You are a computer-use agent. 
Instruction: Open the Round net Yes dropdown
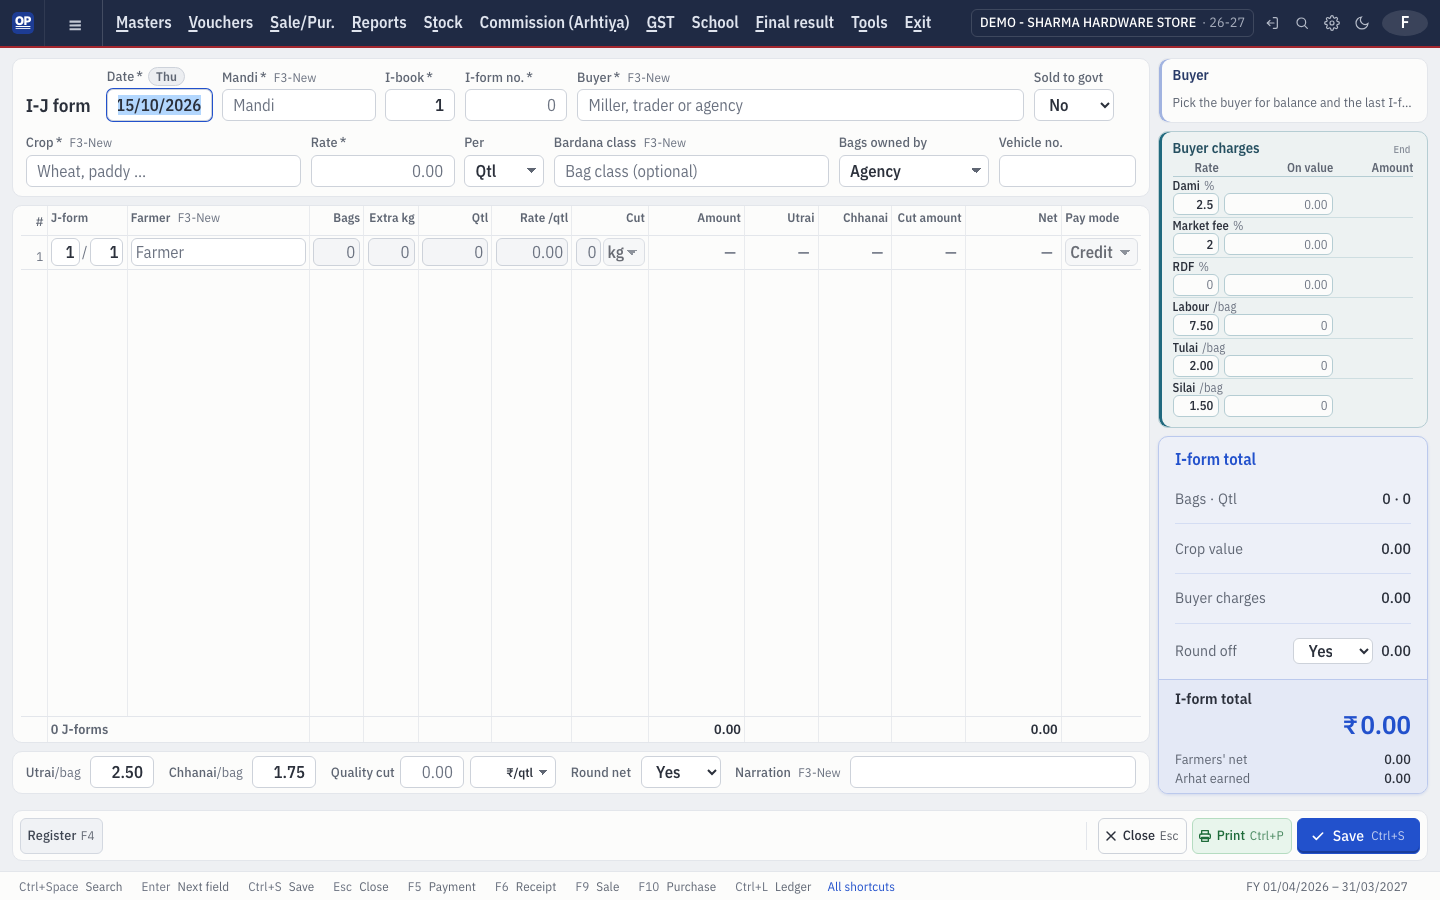(x=681, y=772)
